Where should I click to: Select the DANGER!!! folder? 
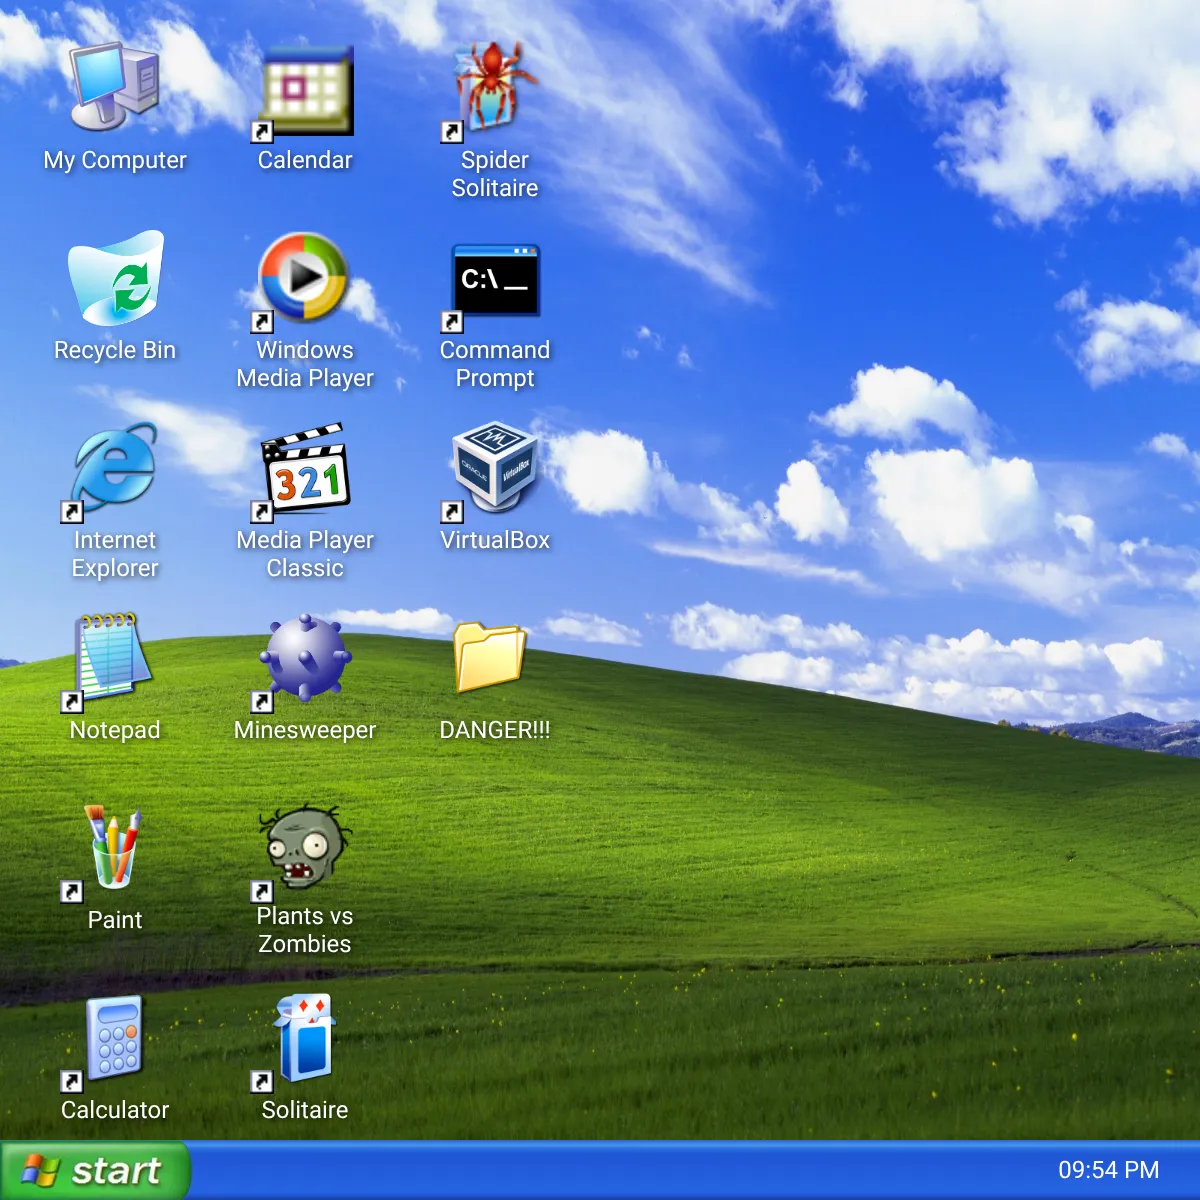(490, 658)
